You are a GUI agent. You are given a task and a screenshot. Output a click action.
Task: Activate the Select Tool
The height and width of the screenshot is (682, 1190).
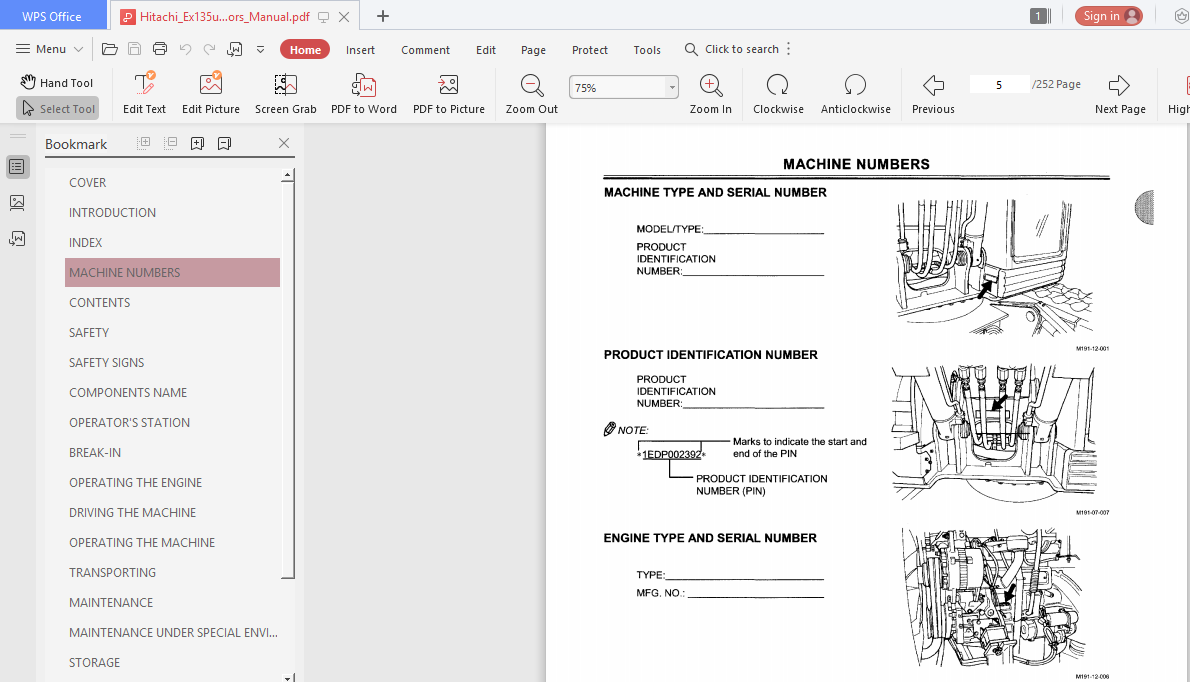pos(58,108)
